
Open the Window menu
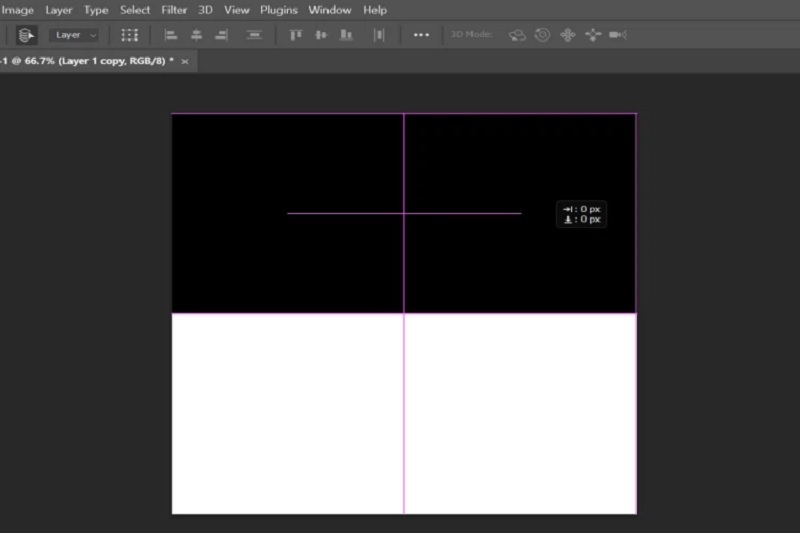coord(329,10)
